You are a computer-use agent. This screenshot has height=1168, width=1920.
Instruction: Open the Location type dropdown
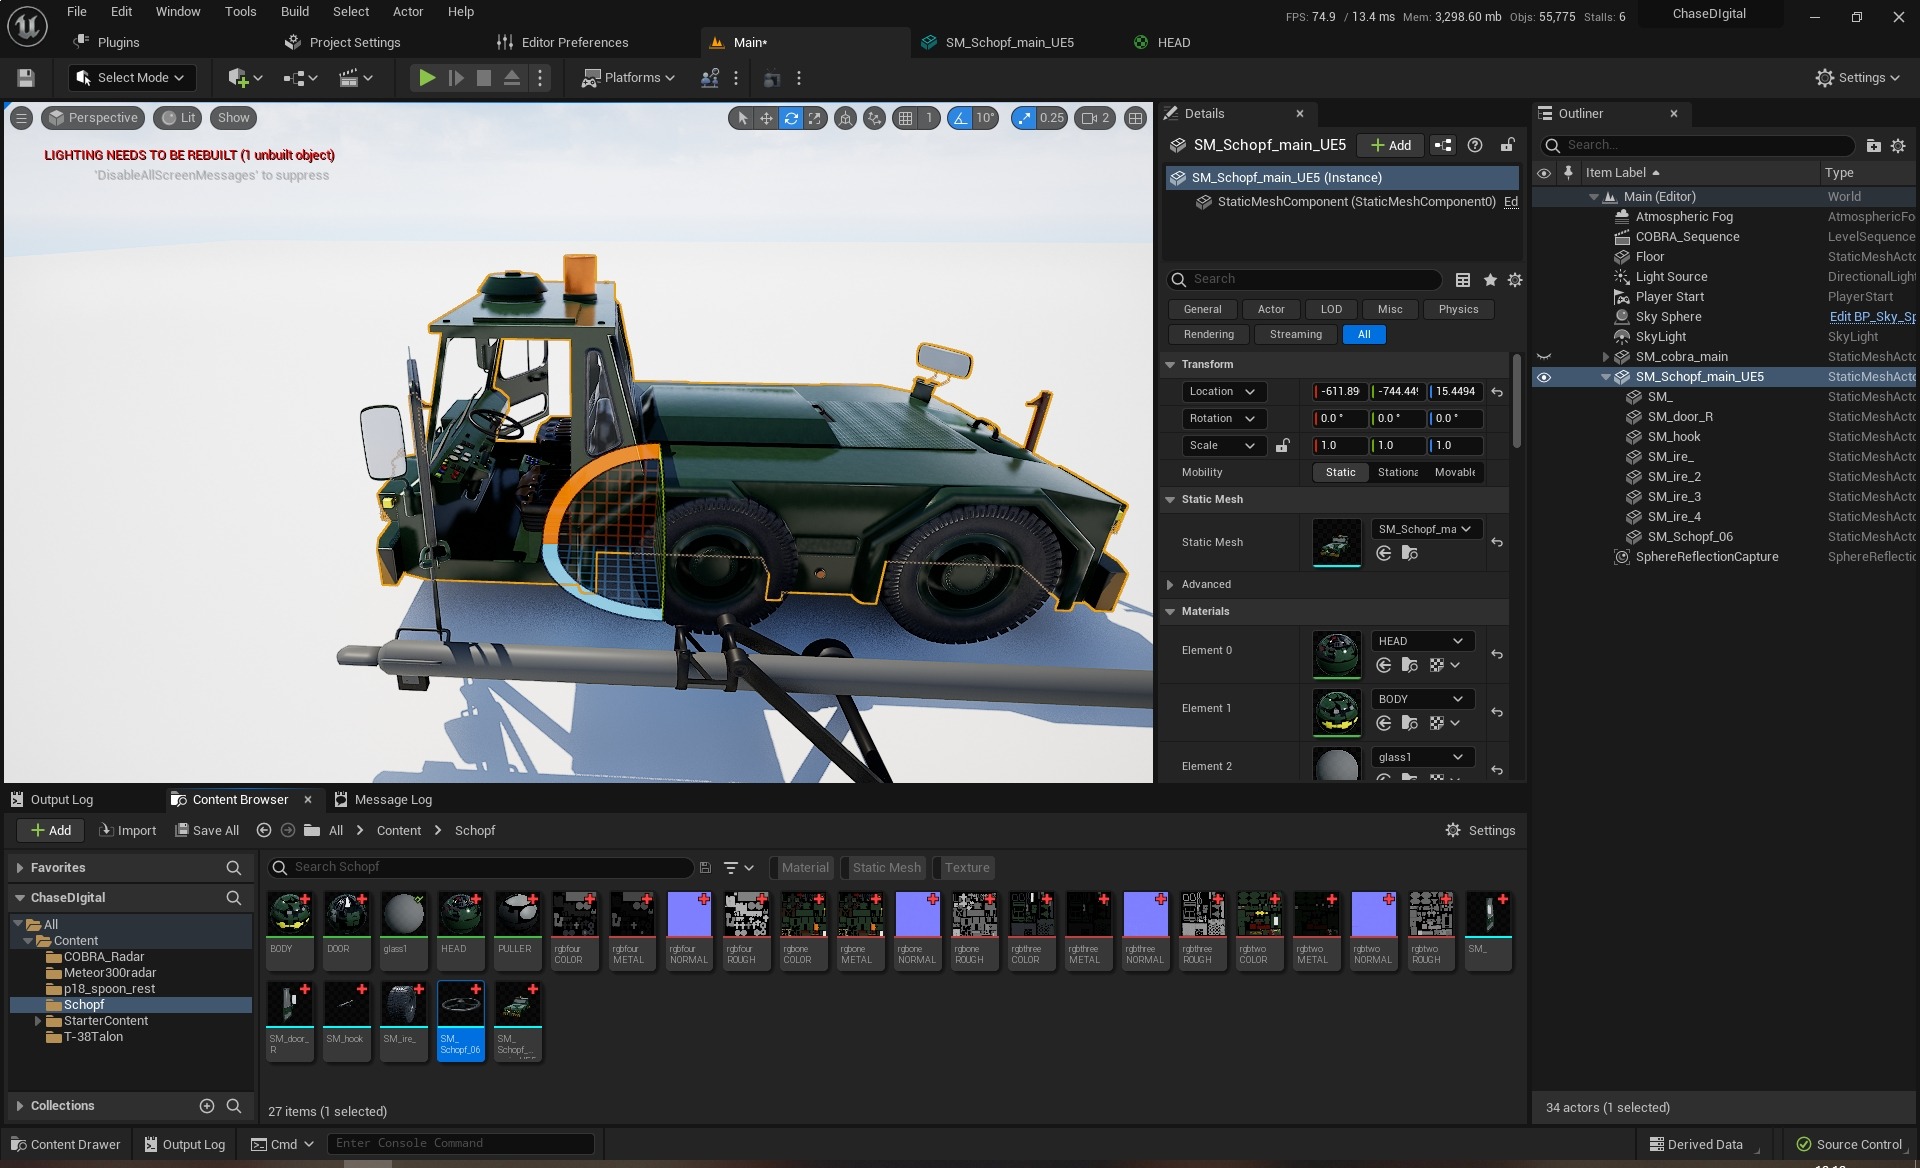tap(1224, 392)
